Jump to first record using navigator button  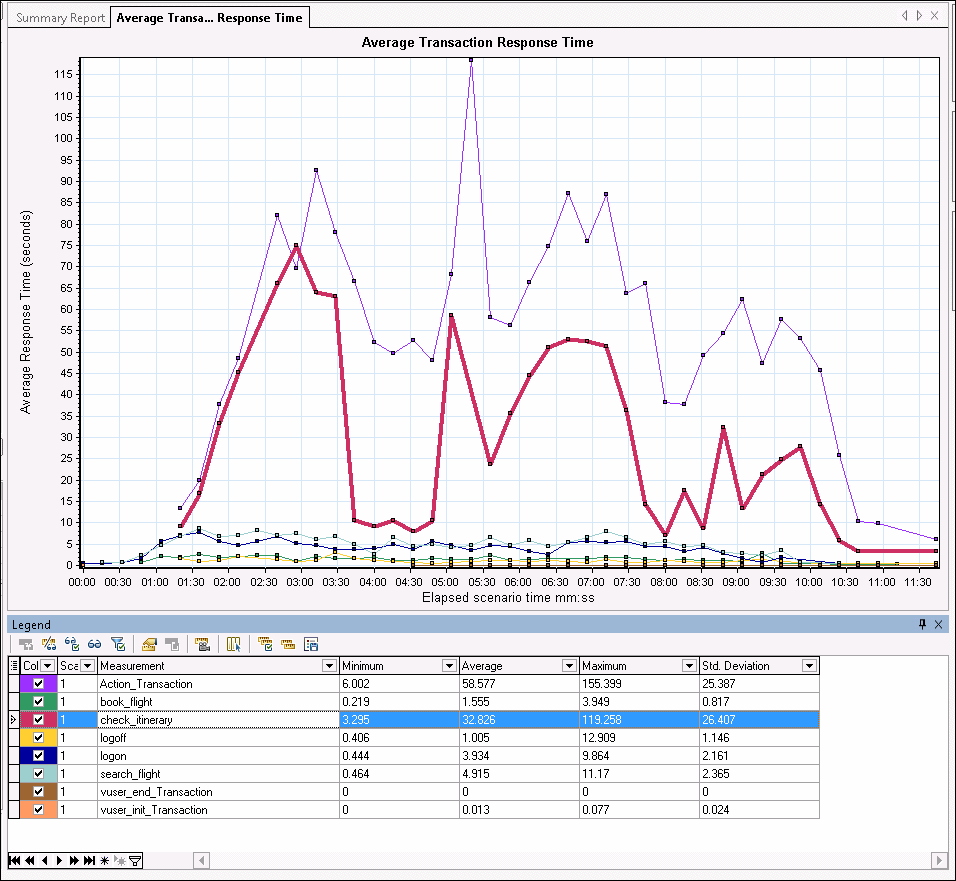(x=15, y=860)
